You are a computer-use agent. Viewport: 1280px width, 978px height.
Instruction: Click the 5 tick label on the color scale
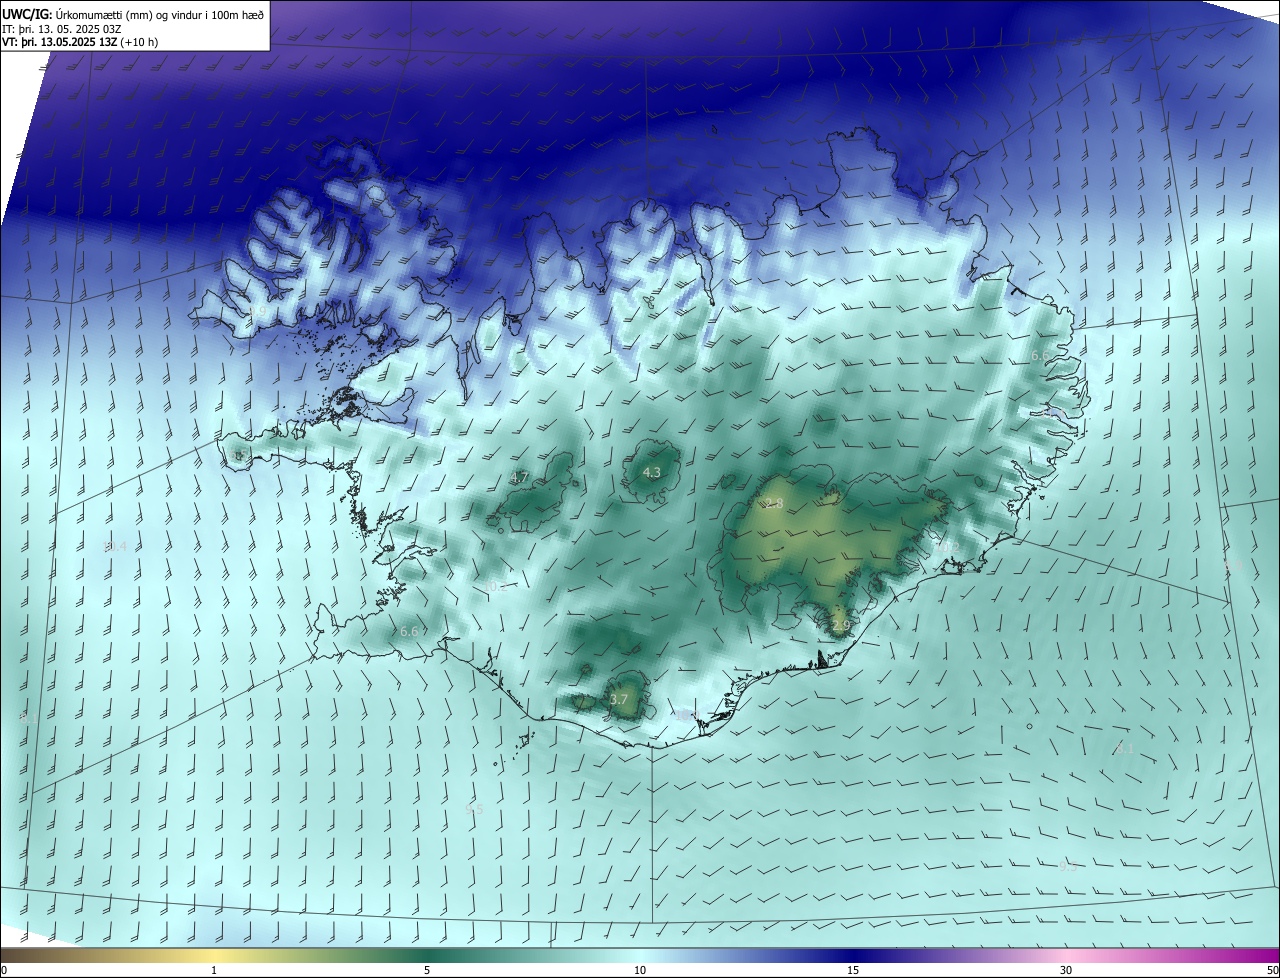(427, 970)
